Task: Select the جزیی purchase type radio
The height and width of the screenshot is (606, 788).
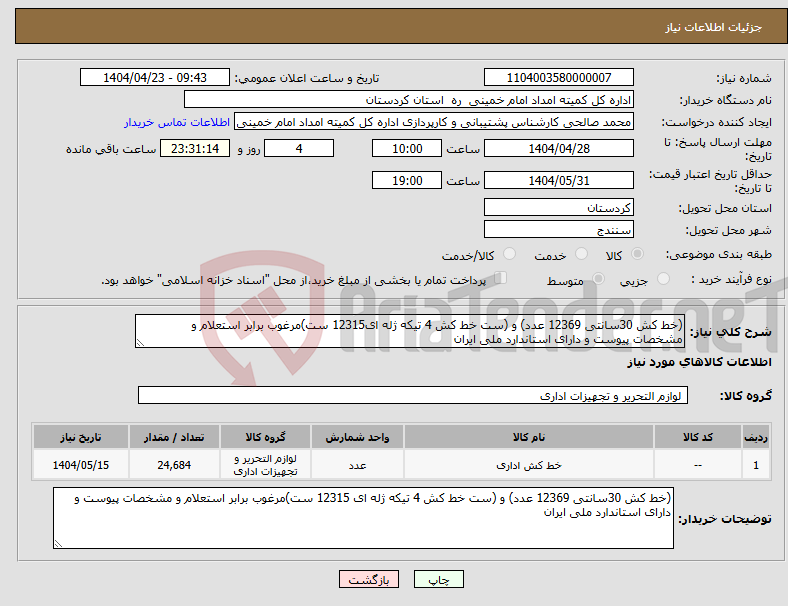Action: (x=663, y=279)
